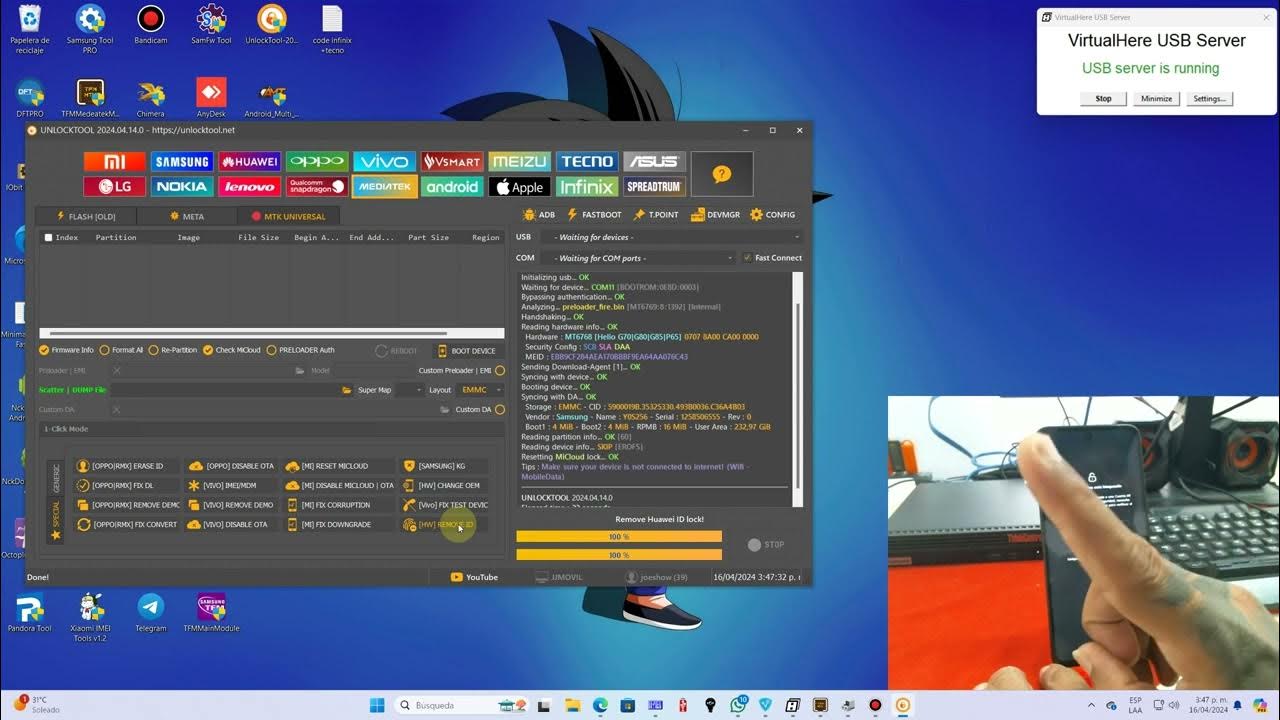The width and height of the screenshot is (1280, 720).
Task: Open DEVMGR device manager
Action: [716, 215]
